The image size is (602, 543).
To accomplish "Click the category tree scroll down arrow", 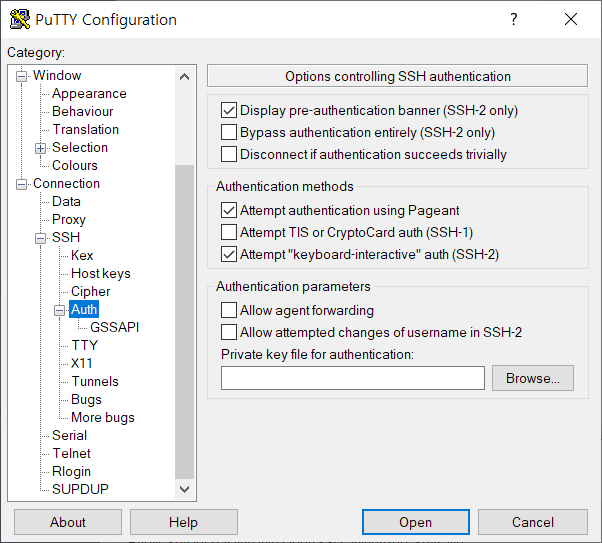I will (185, 489).
